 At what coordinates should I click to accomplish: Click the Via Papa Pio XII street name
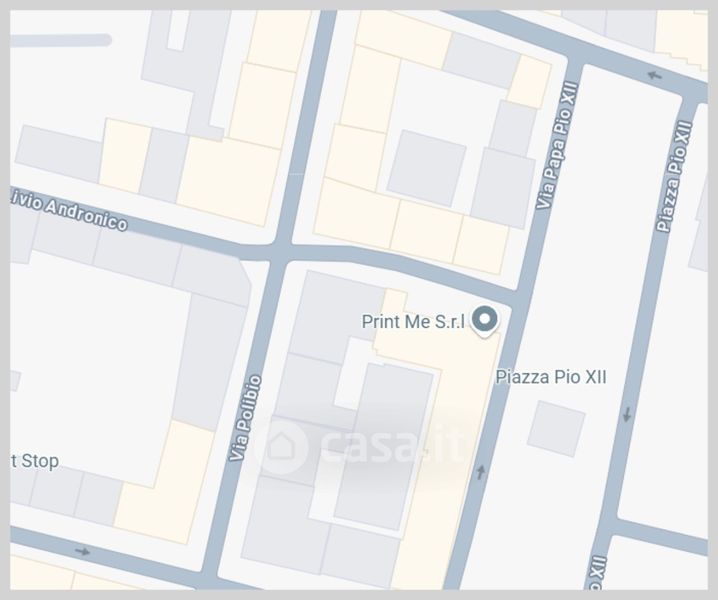pos(557,146)
